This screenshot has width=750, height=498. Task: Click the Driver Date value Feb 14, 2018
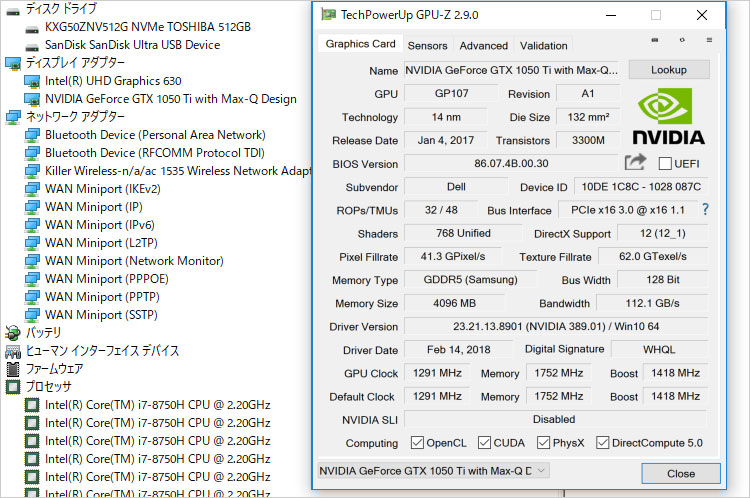click(x=458, y=349)
